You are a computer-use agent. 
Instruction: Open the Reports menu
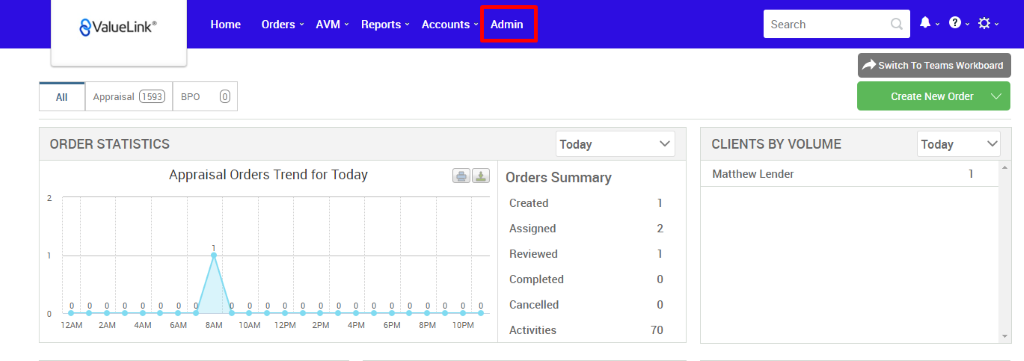(385, 24)
